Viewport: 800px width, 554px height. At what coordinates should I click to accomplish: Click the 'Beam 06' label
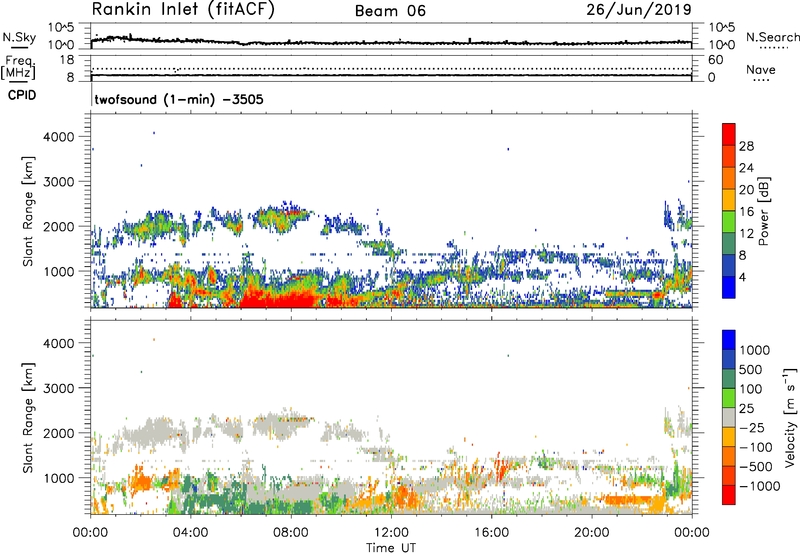390,11
